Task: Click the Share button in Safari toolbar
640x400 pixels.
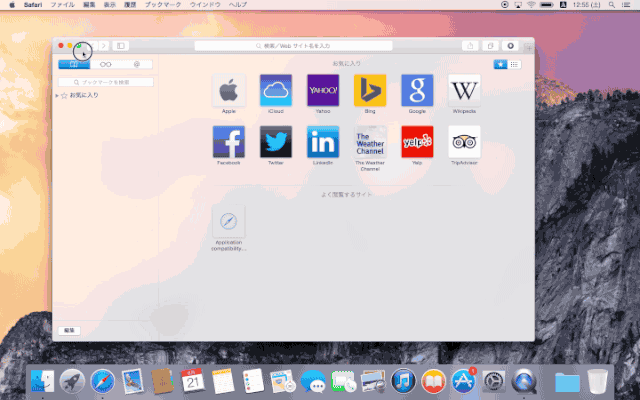Action: click(x=470, y=46)
